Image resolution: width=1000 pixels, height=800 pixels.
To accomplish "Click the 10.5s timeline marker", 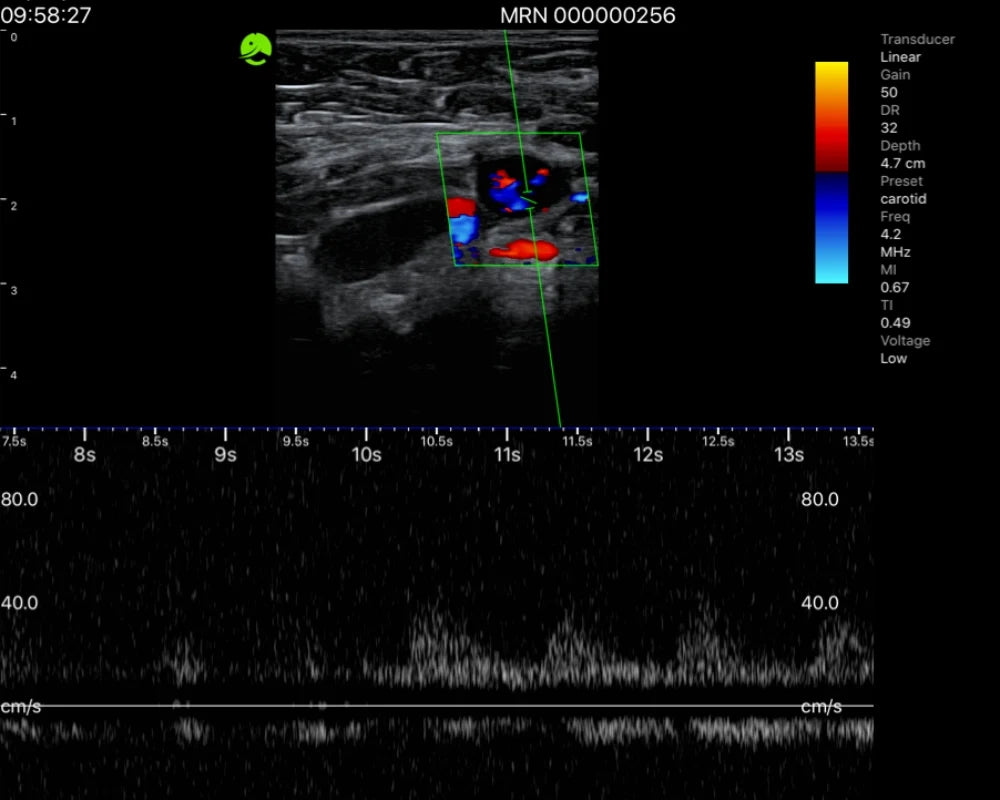I will 437,441.
